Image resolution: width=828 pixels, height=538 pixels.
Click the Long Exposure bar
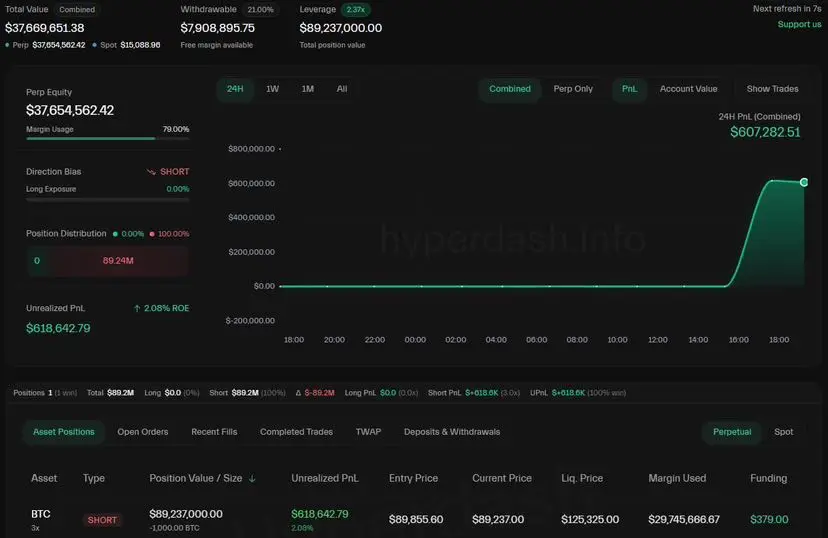108,200
